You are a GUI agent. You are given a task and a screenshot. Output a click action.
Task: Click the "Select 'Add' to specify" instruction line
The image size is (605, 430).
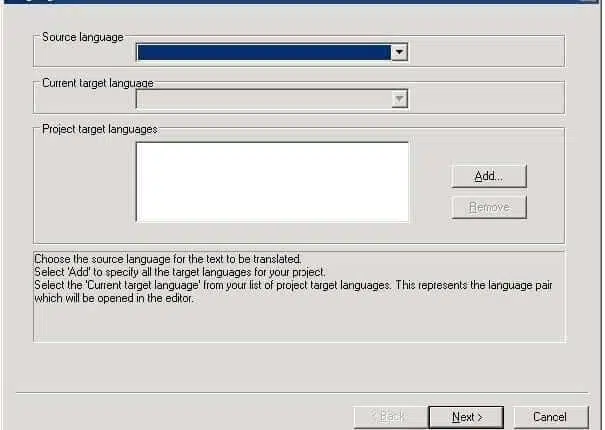180,272
